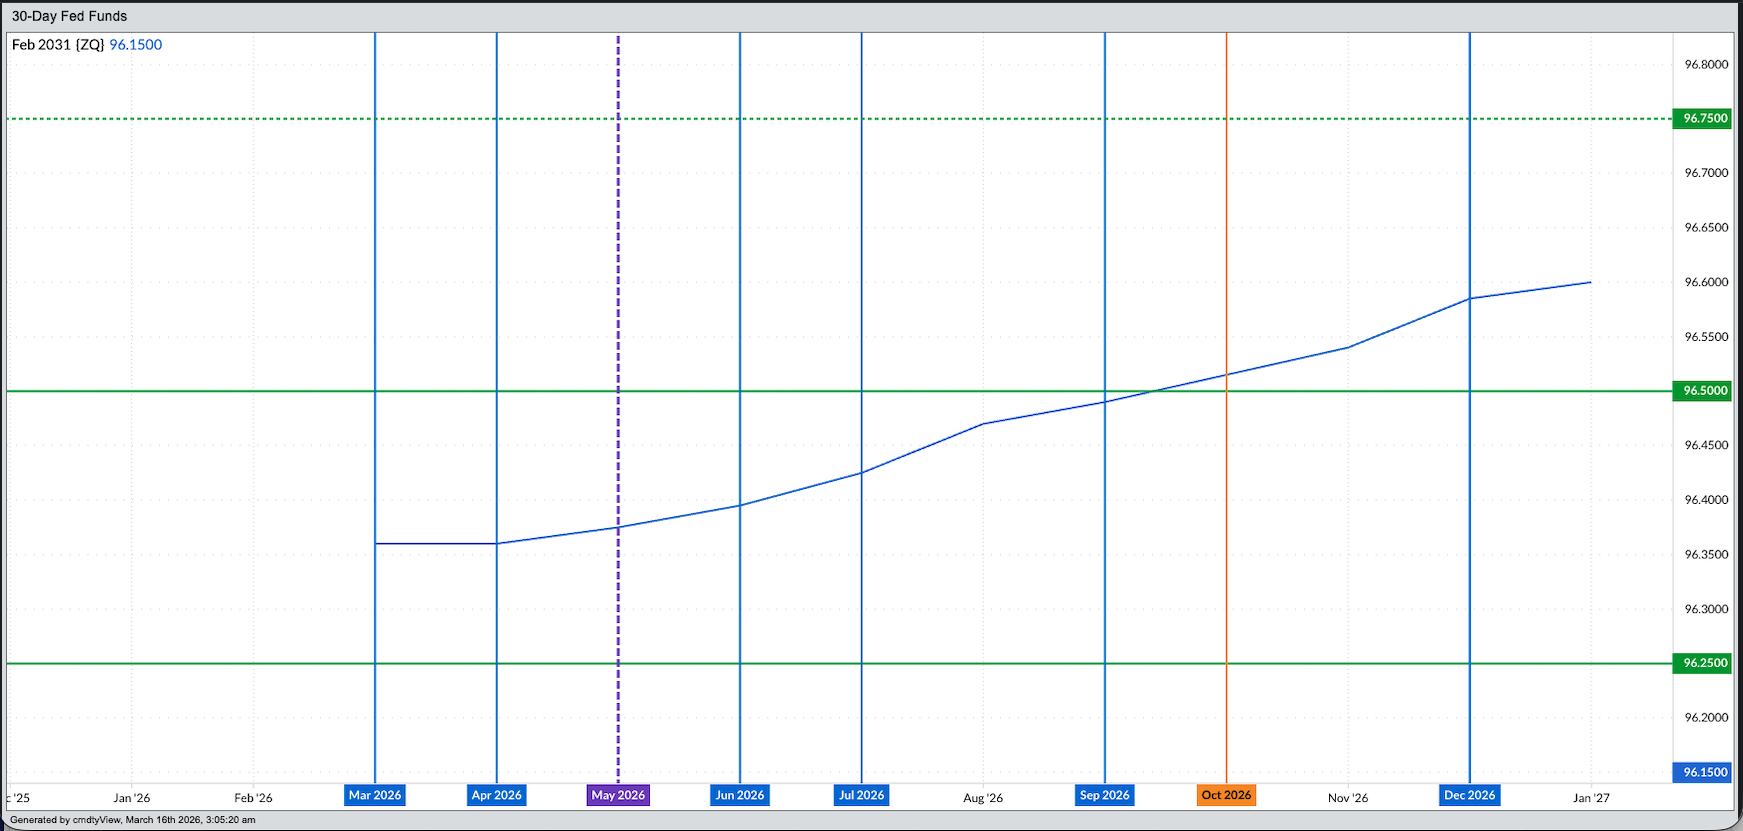Select the Dec 2026 date marker

pos(1469,795)
